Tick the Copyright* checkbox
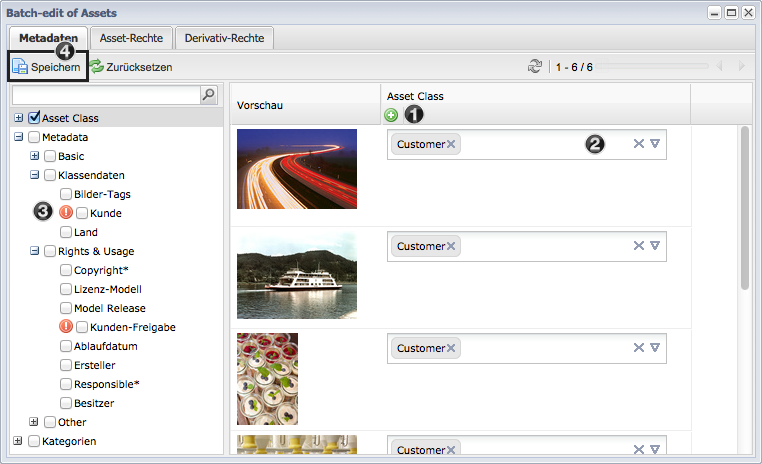This screenshot has height=464, width=762. pyautogui.click(x=66, y=270)
